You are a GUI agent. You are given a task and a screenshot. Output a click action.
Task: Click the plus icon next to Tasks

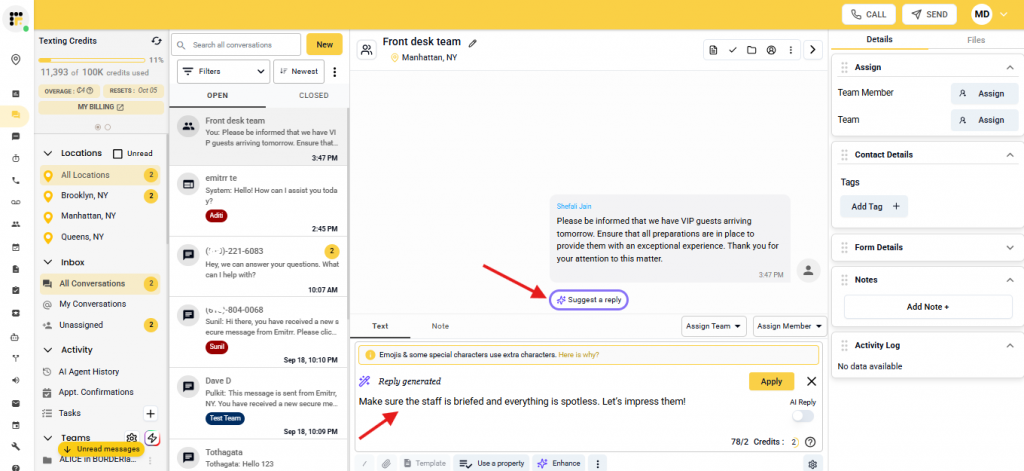pyautogui.click(x=151, y=413)
